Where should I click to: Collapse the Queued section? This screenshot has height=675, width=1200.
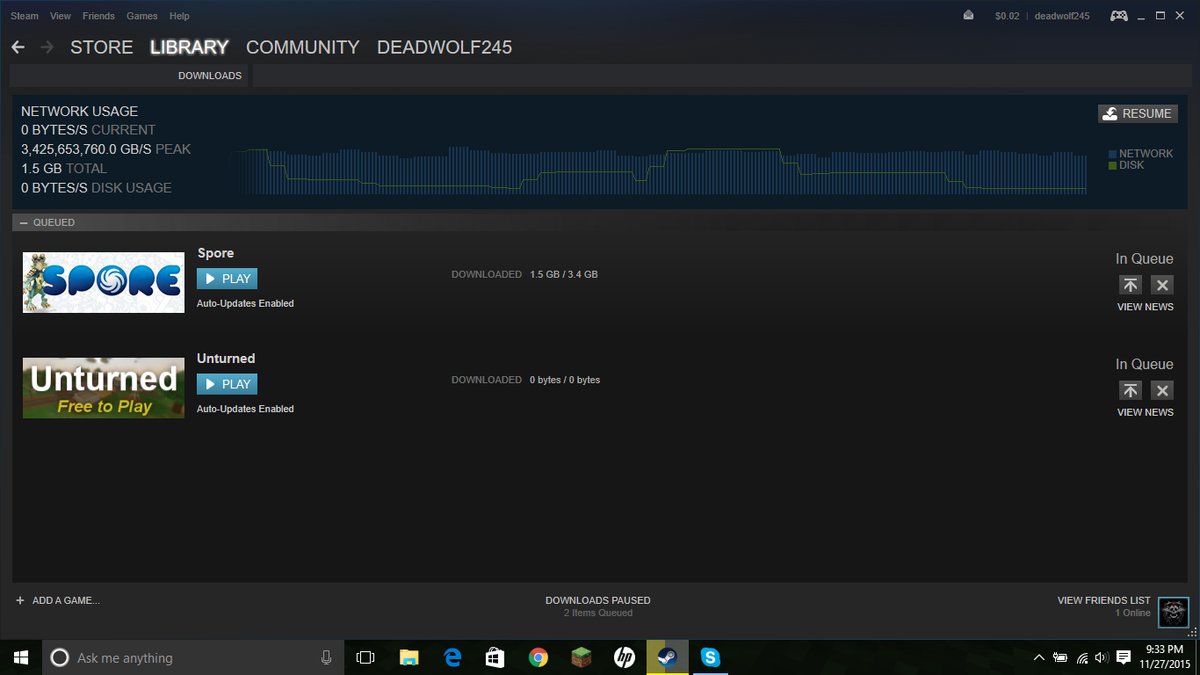pyautogui.click(x=22, y=222)
